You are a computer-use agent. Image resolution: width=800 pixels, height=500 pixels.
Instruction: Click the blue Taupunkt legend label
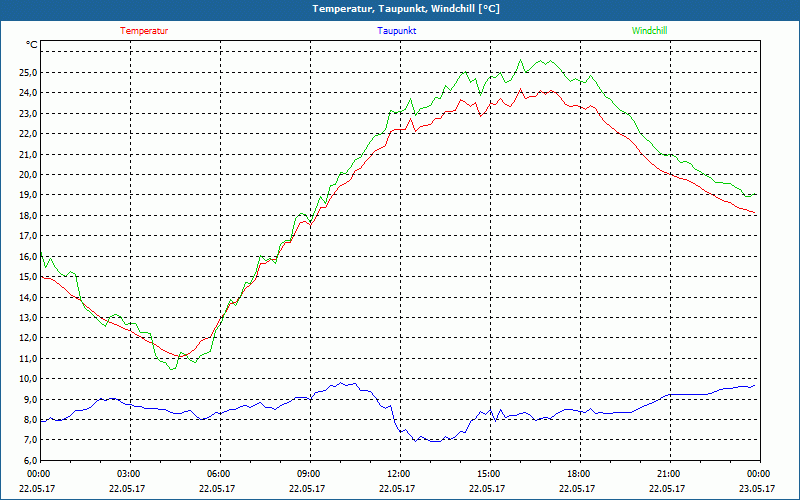396,31
